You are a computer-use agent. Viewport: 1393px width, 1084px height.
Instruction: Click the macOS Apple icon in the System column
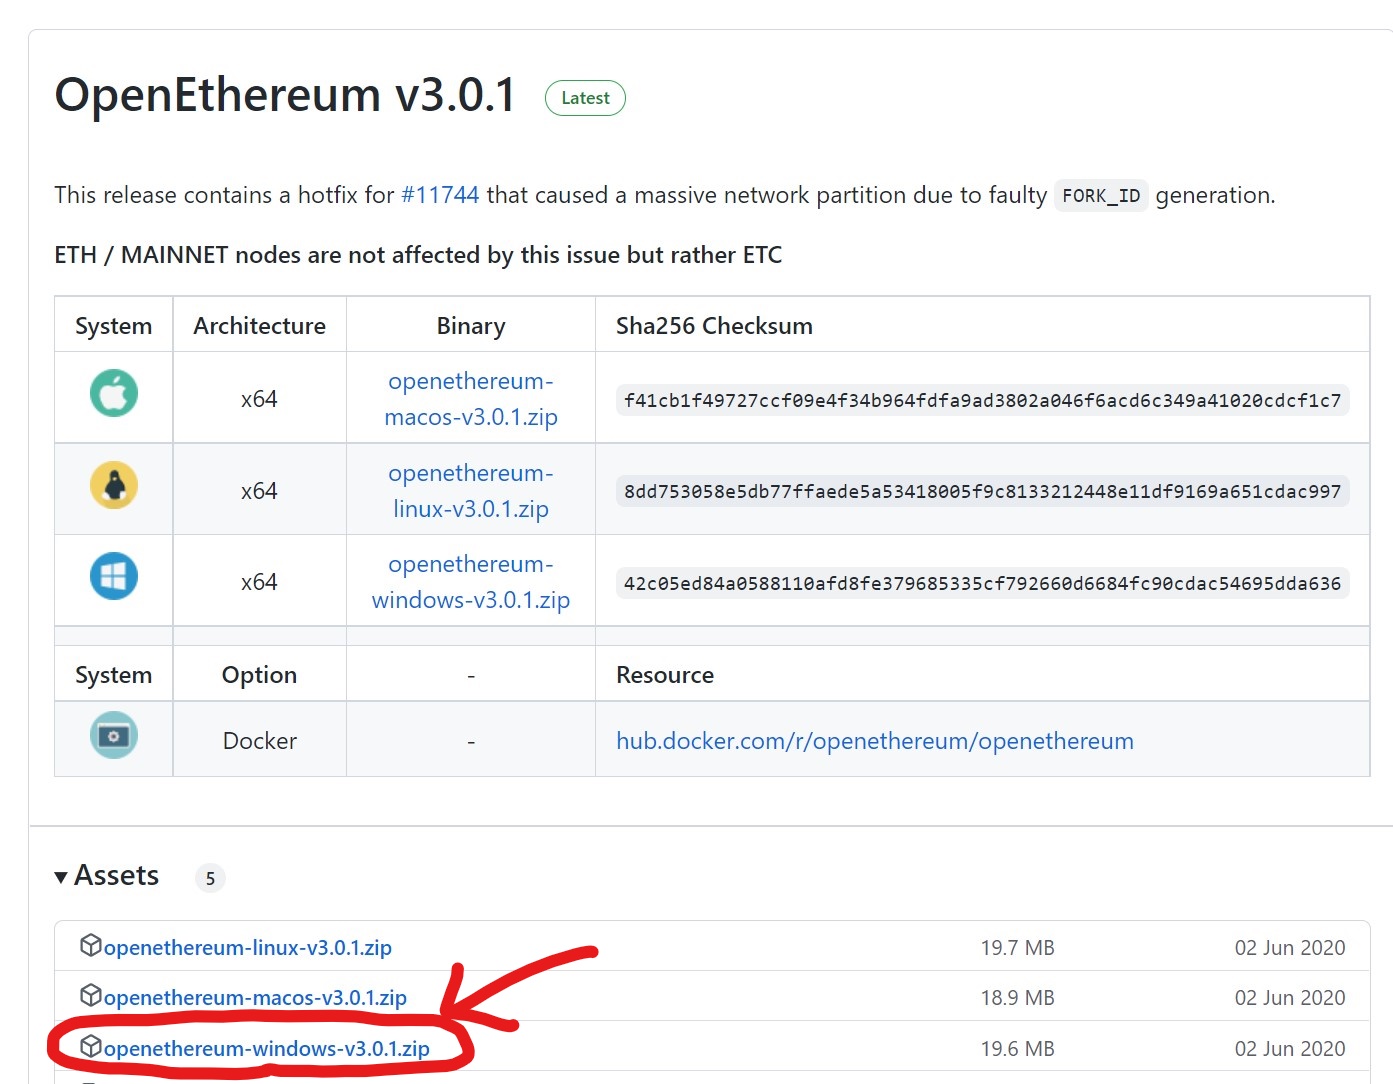(x=113, y=394)
